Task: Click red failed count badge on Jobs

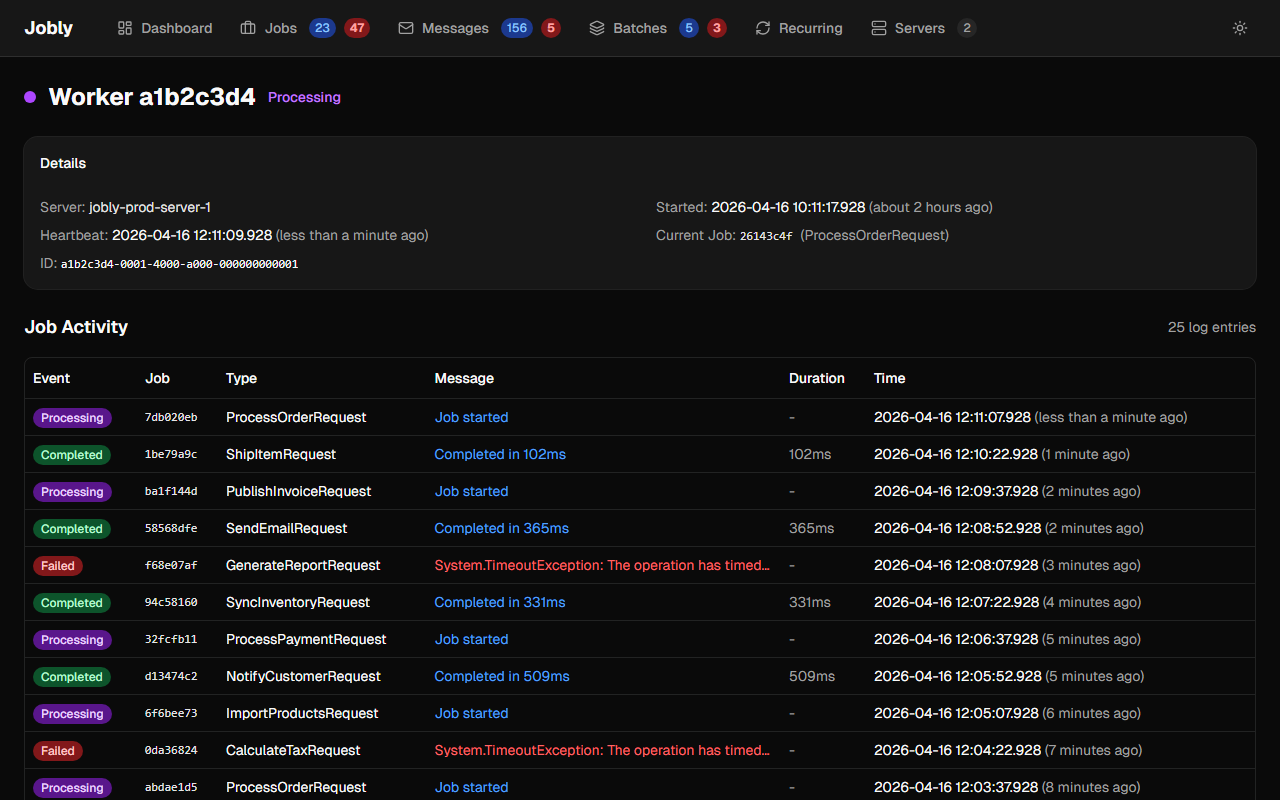Action: 357,28
